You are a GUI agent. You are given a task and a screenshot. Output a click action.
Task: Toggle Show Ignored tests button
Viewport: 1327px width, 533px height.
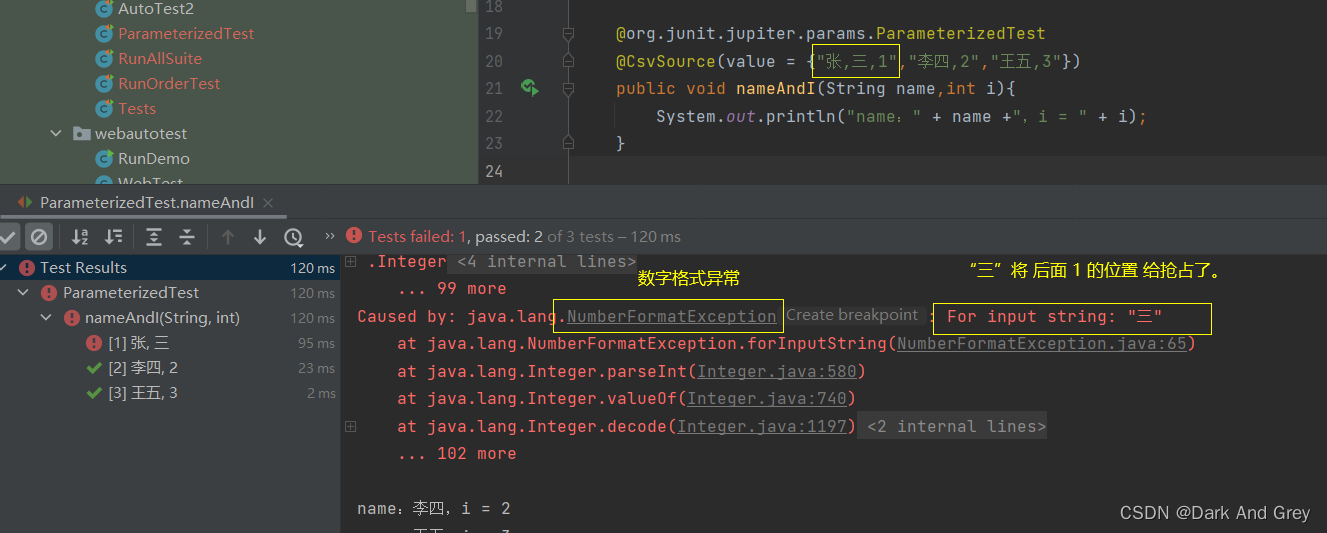point(39,237)
